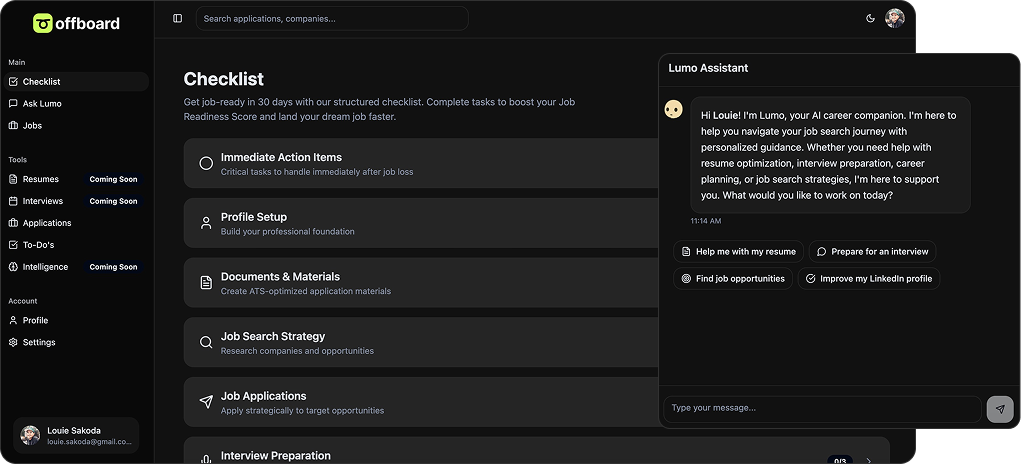
Task: Expand Immediate Action Items section
Action: pyautogui.click(x=420, y=163)
